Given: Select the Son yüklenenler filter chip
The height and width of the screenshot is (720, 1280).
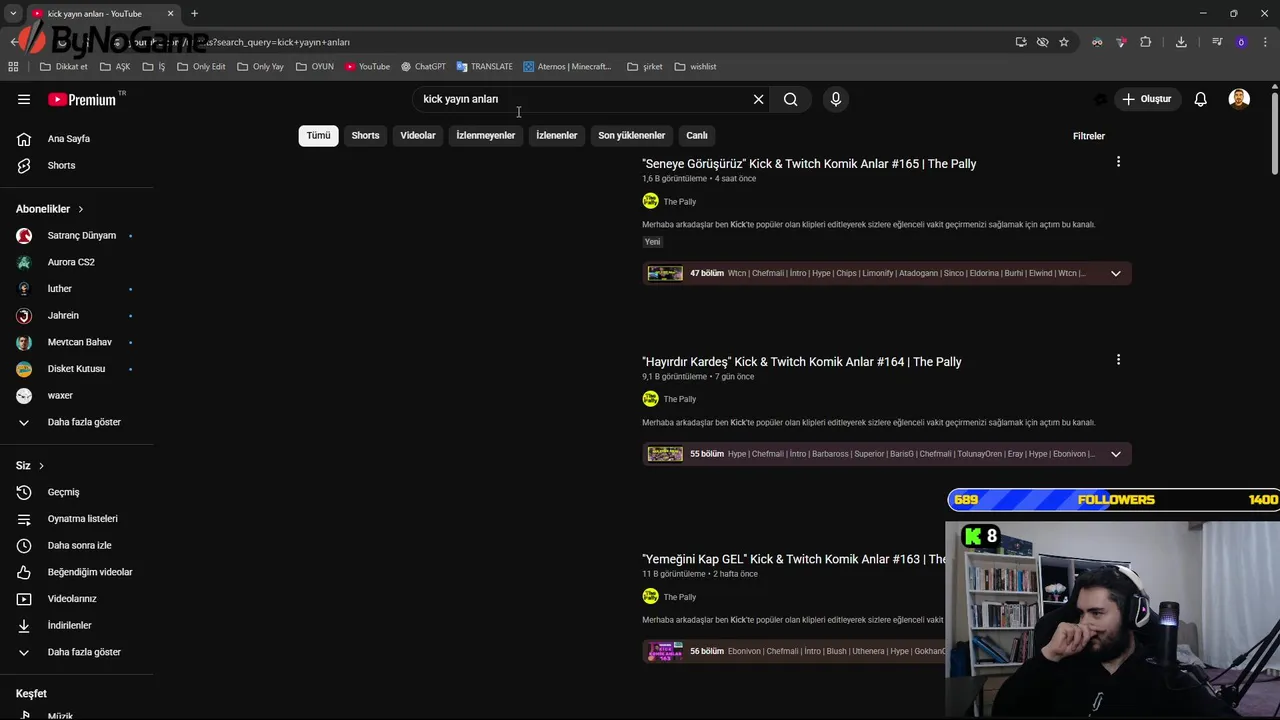Looking at the screenshot, I should click(x=631, y=135).
